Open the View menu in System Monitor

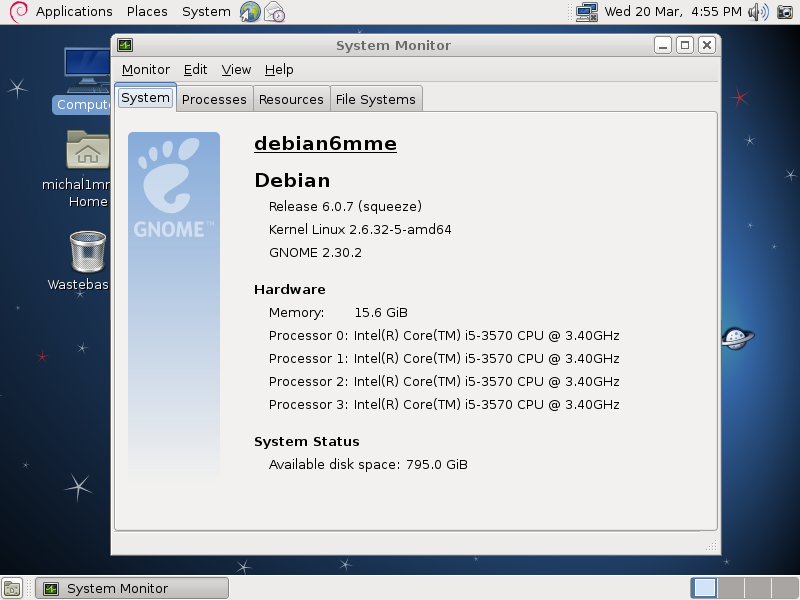(236, 70)
